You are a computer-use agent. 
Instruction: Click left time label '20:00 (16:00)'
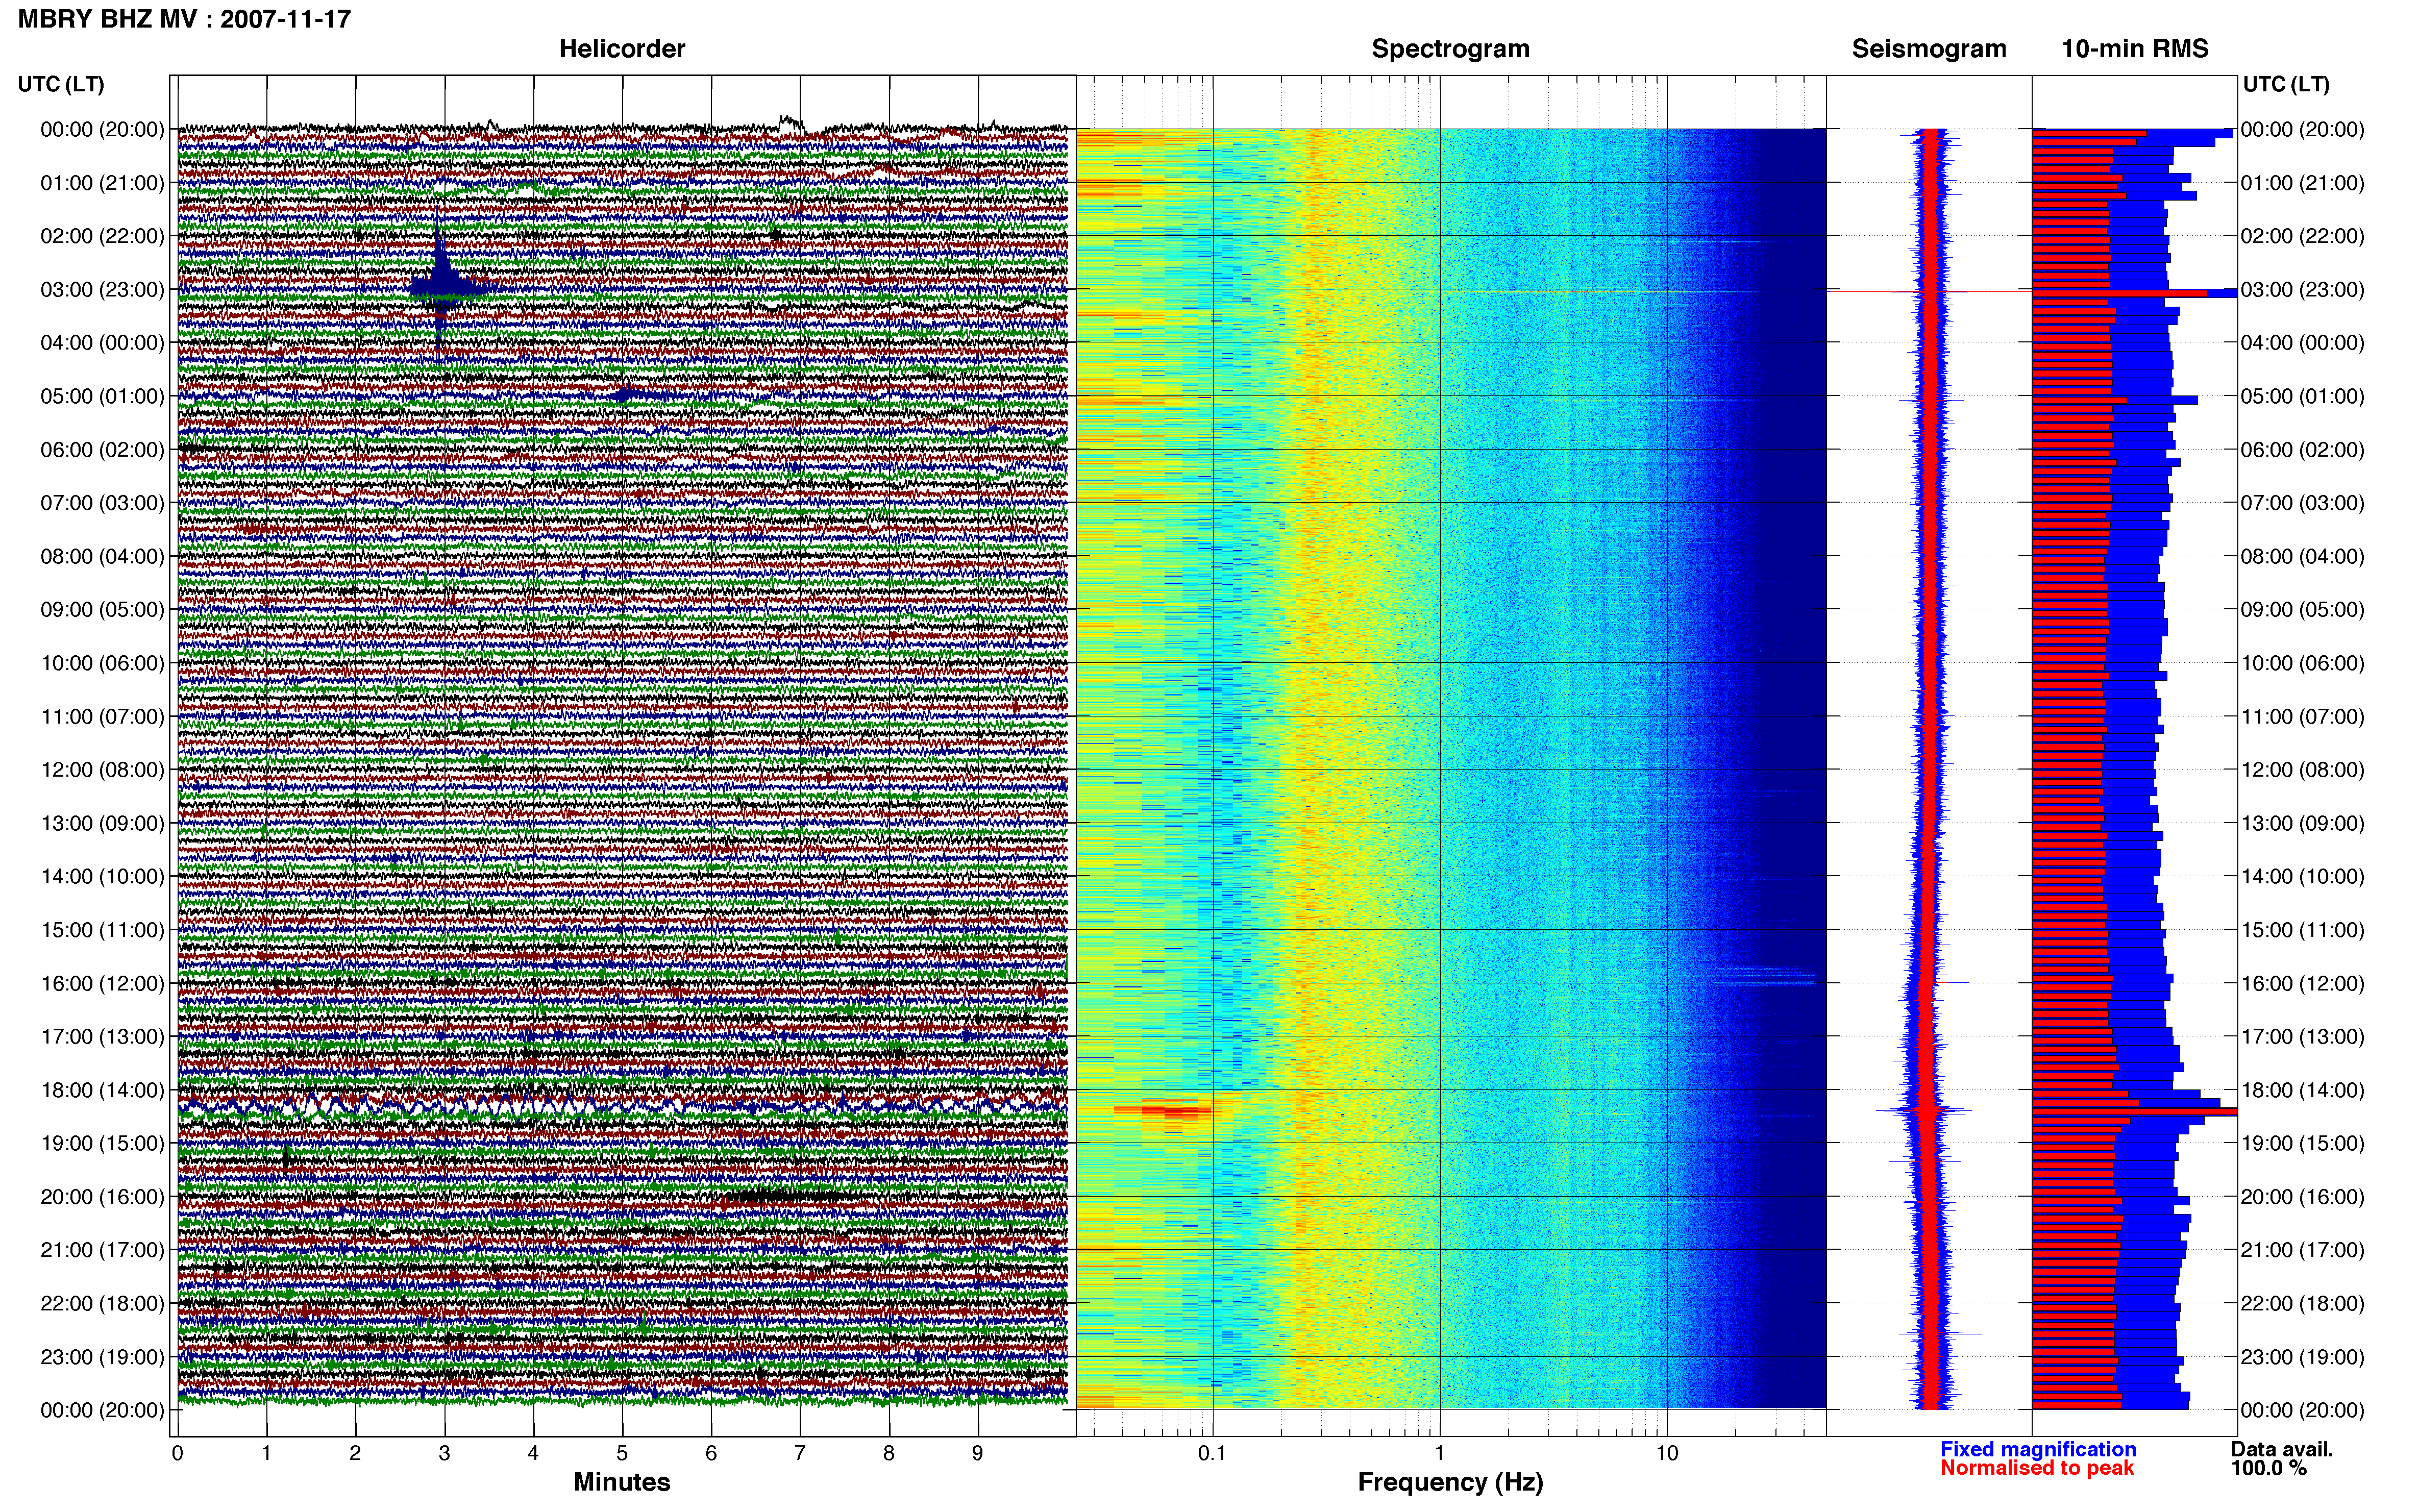[x=102, y=1197]
